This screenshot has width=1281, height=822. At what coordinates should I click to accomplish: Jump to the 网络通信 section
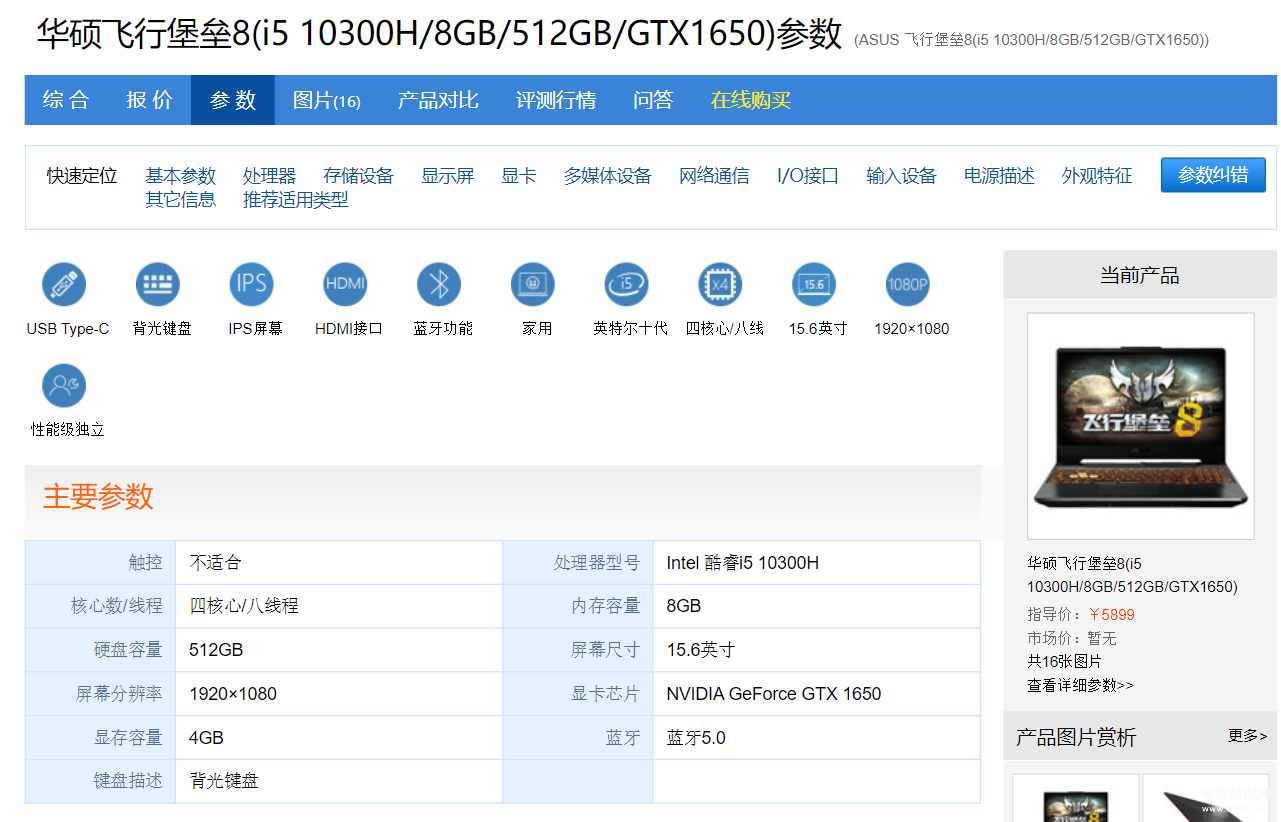tap(714, 176)
